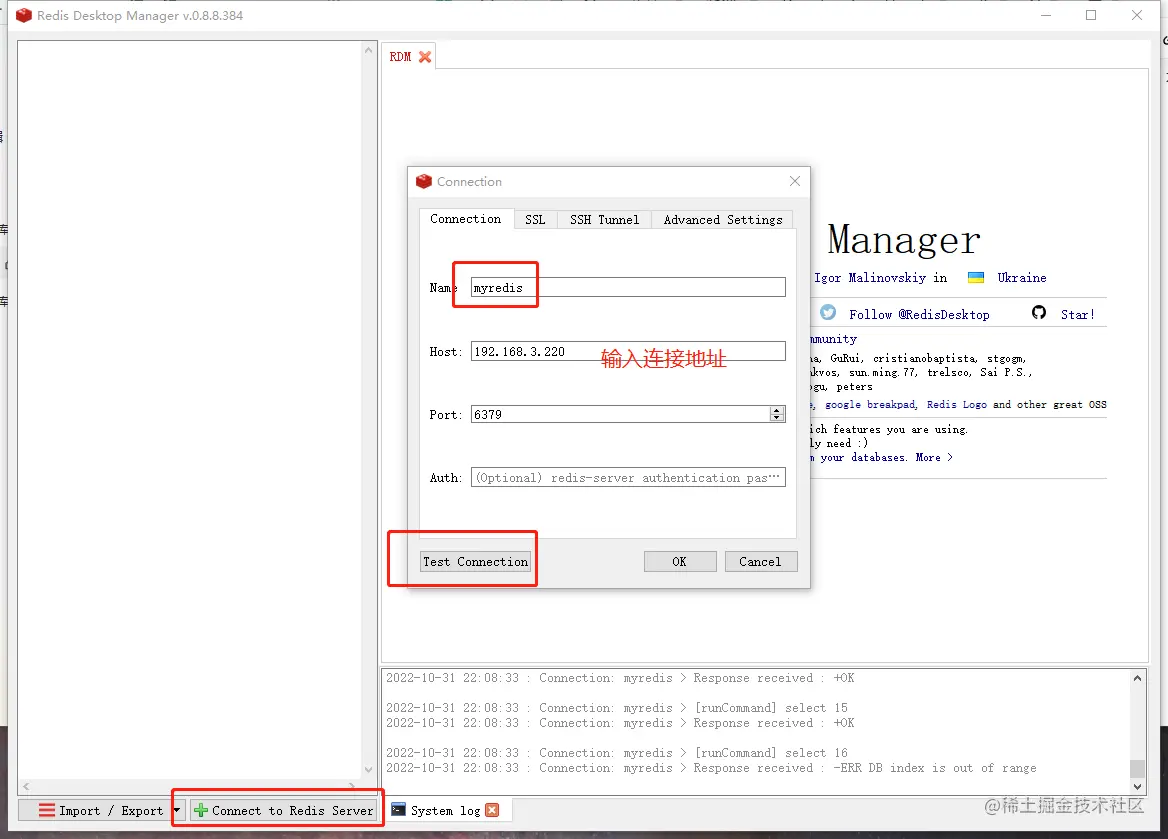Close the System log tab
Screen dimensions: 1168x839
(492, 810)
